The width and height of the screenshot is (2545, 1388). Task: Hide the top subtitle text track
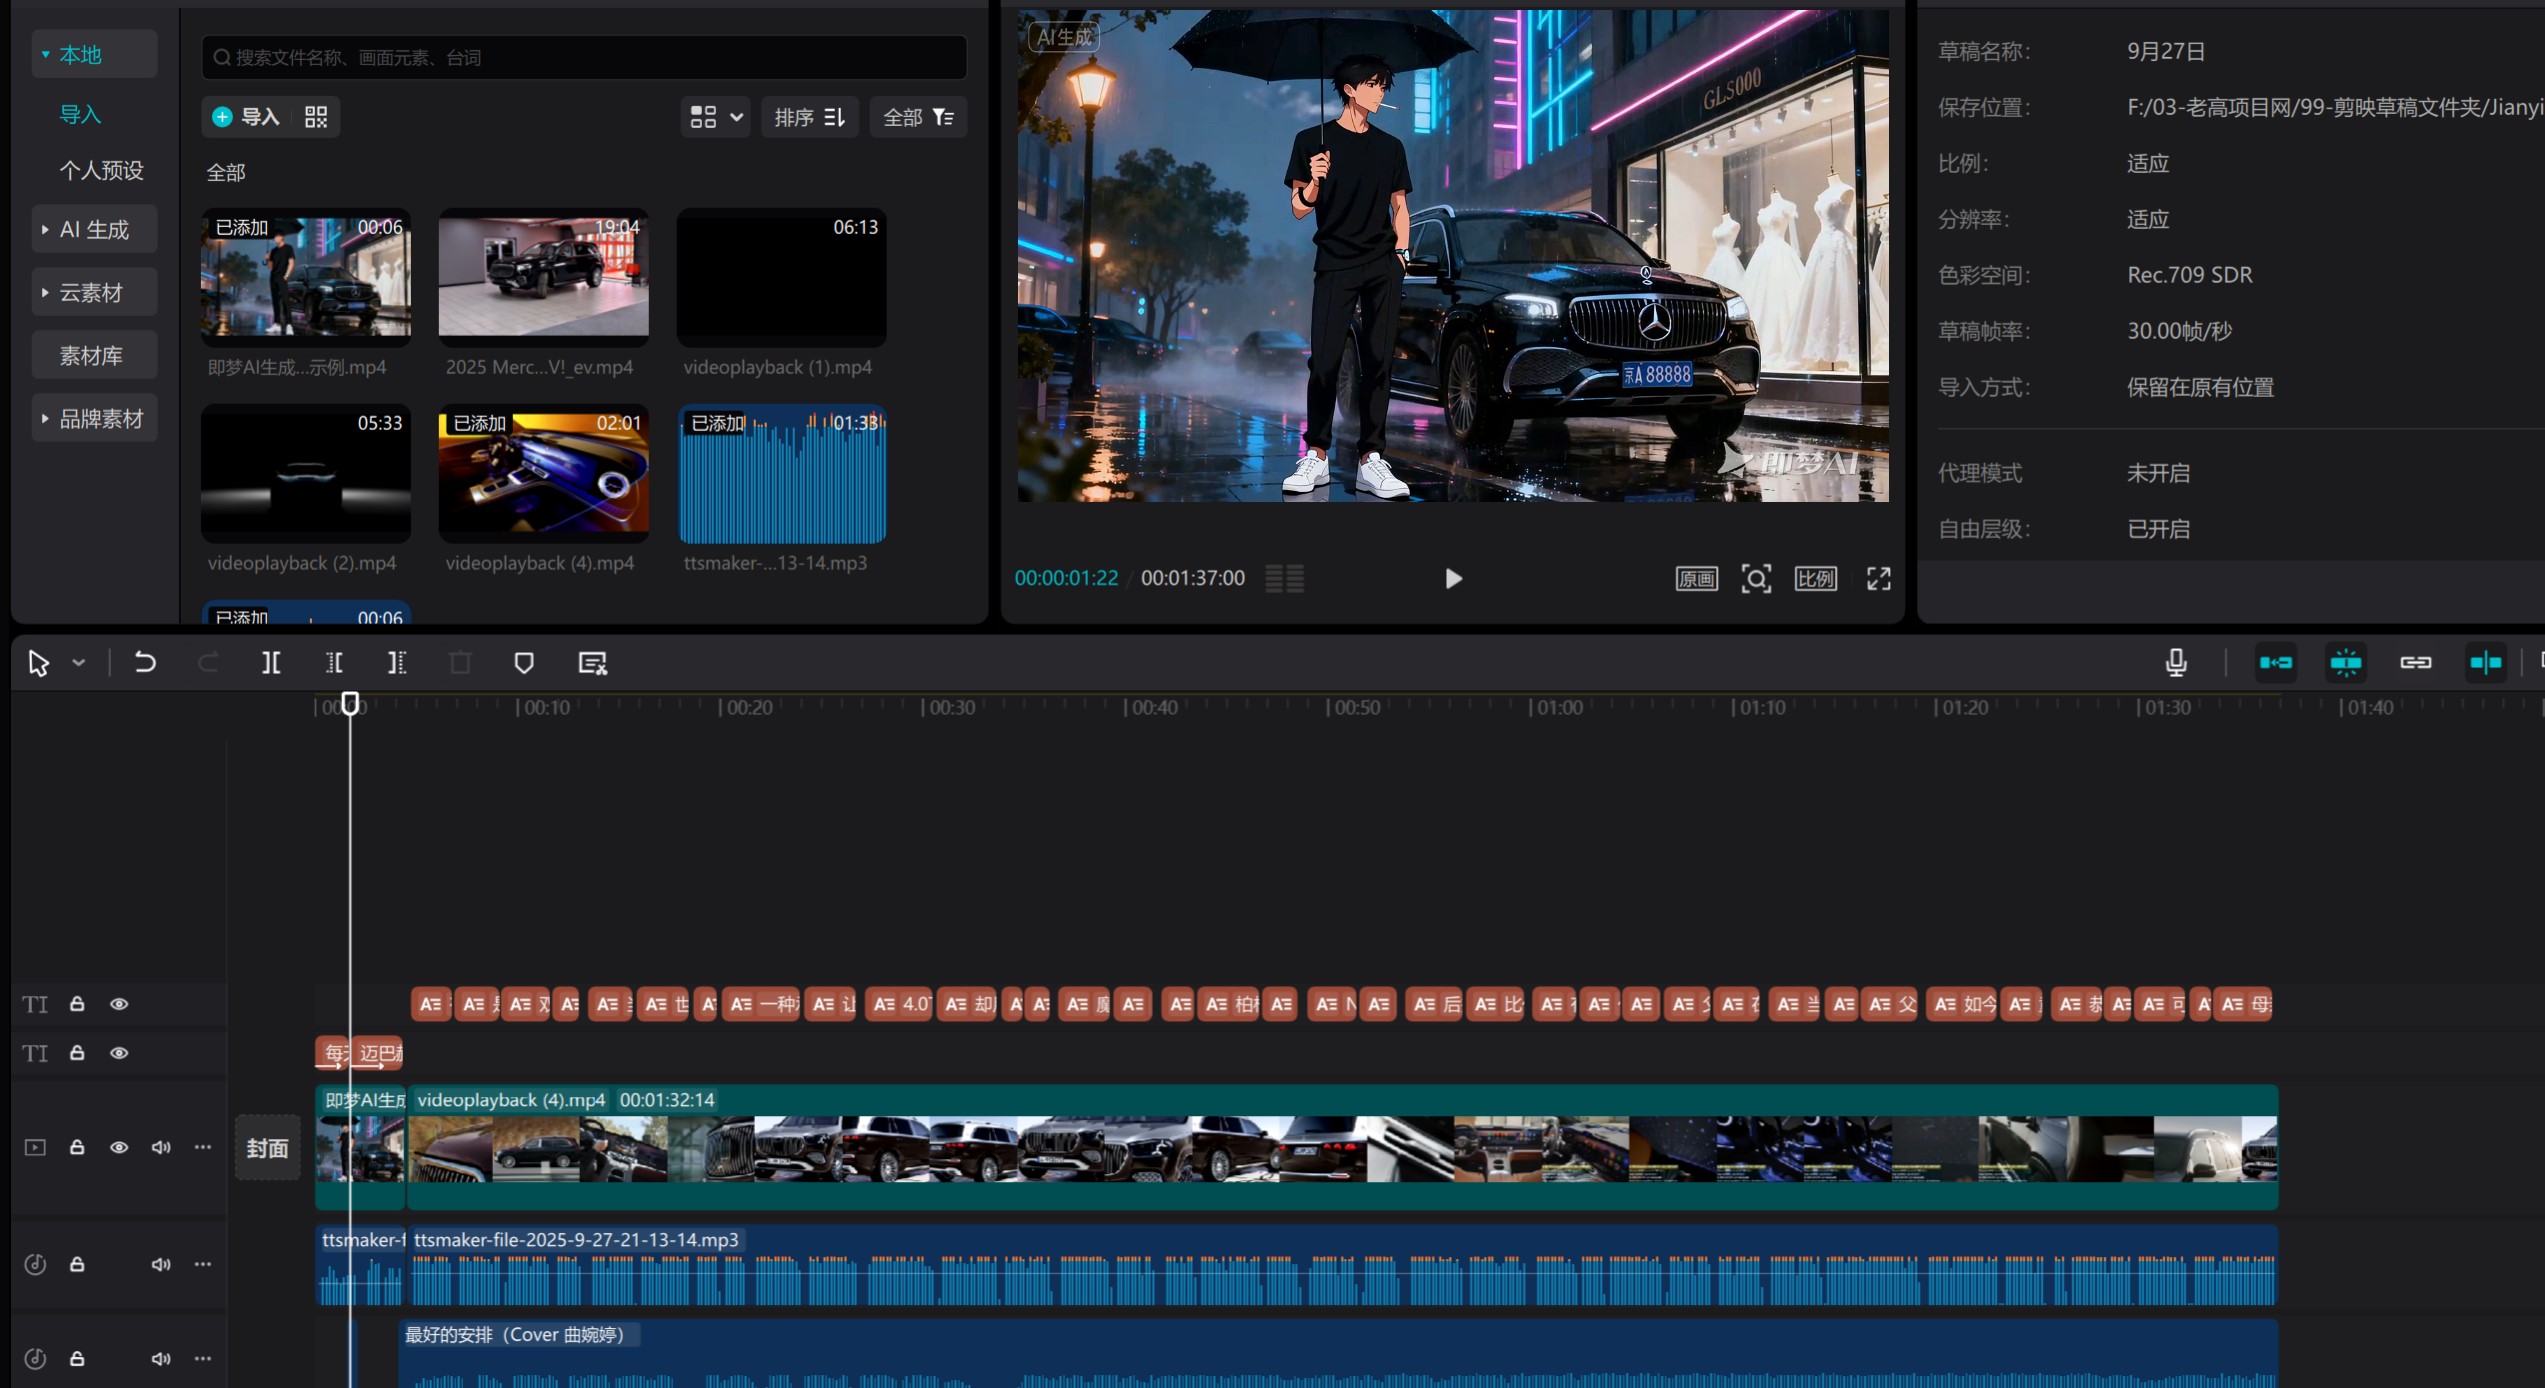click(119, 1004)
